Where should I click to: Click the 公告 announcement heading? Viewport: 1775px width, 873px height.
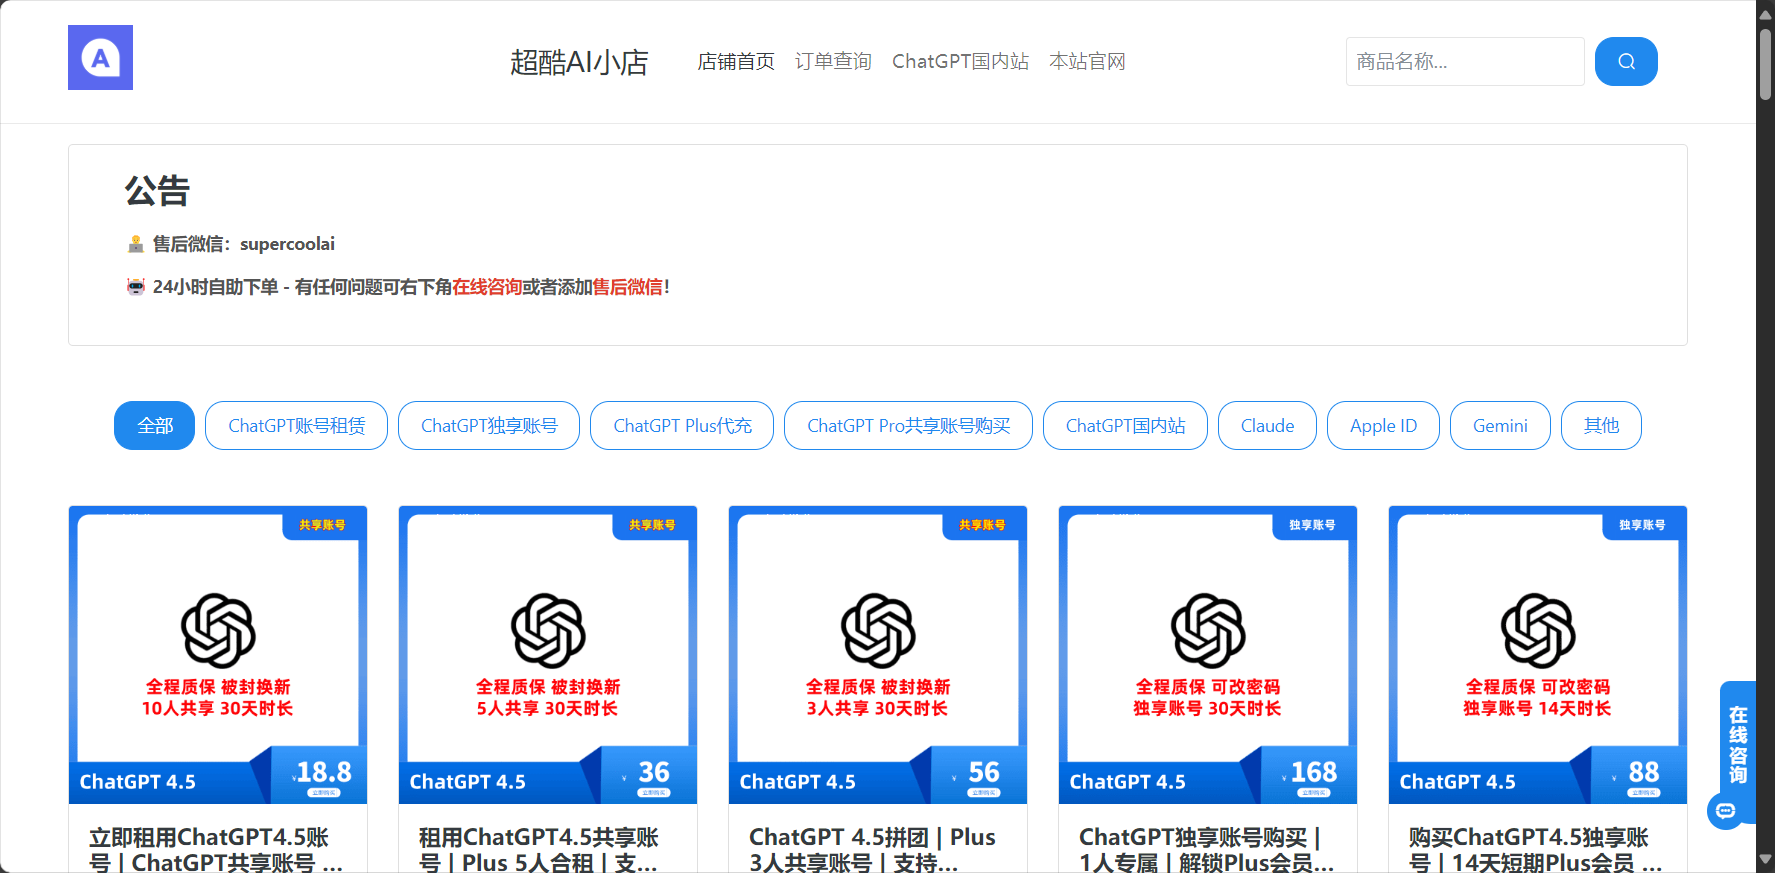(x=157, y=190)
